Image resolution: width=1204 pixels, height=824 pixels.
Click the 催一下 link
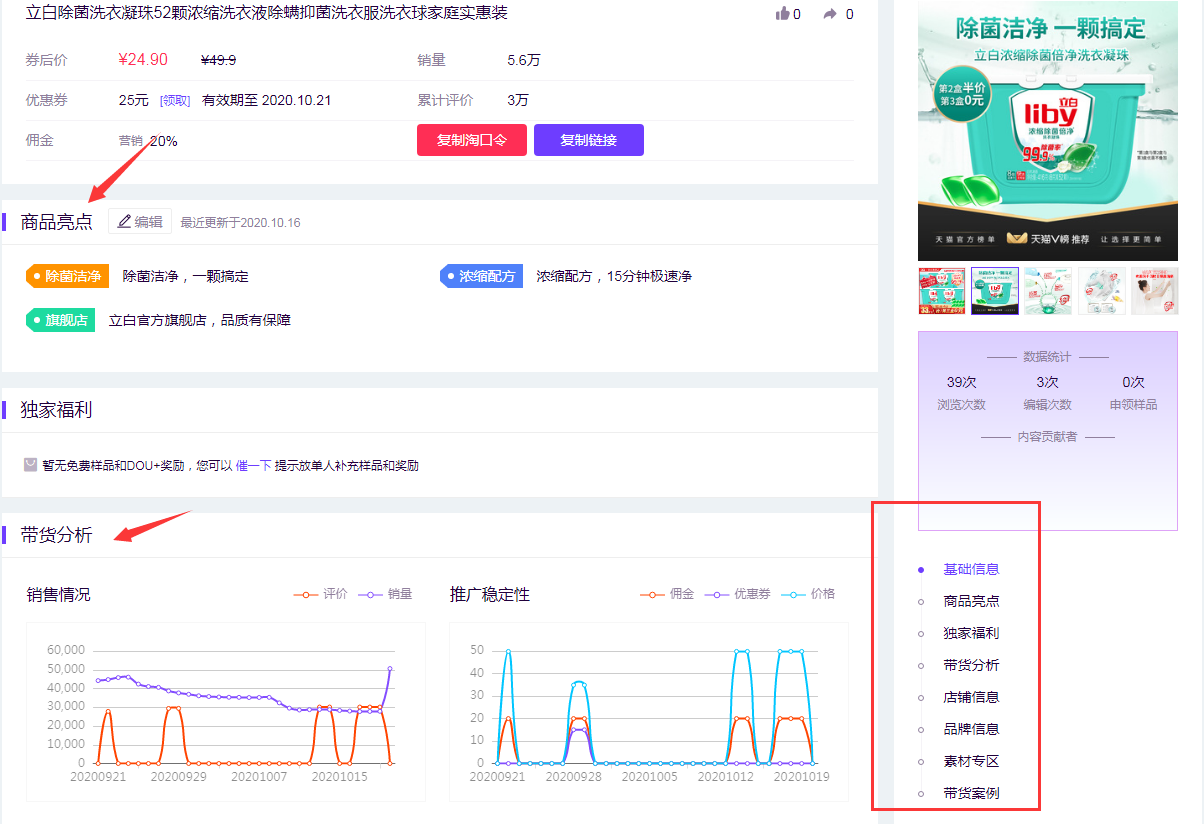point(253,466)
